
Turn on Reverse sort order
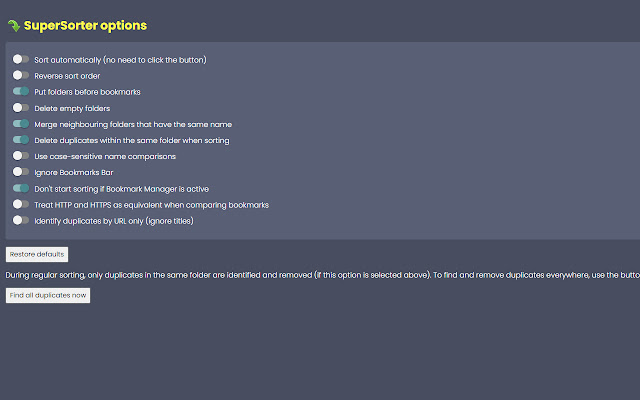click(21, 76)
